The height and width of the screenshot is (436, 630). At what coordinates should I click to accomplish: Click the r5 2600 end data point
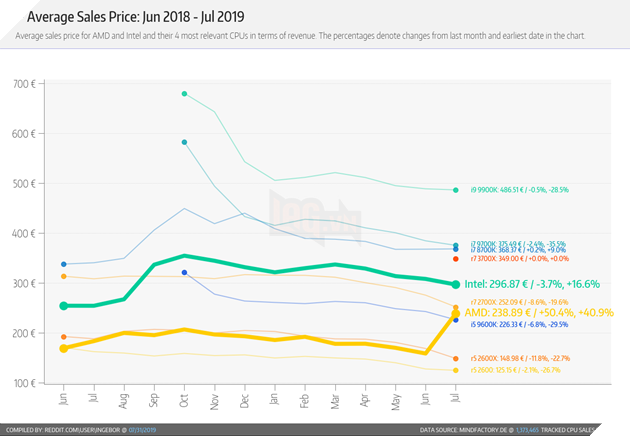tap(456, 370)
